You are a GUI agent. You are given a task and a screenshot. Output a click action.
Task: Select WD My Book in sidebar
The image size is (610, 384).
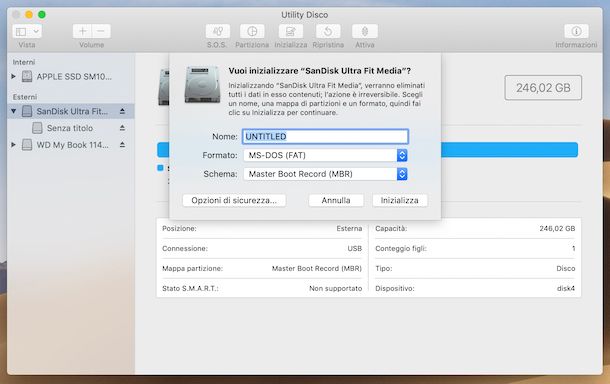point(72,145)
